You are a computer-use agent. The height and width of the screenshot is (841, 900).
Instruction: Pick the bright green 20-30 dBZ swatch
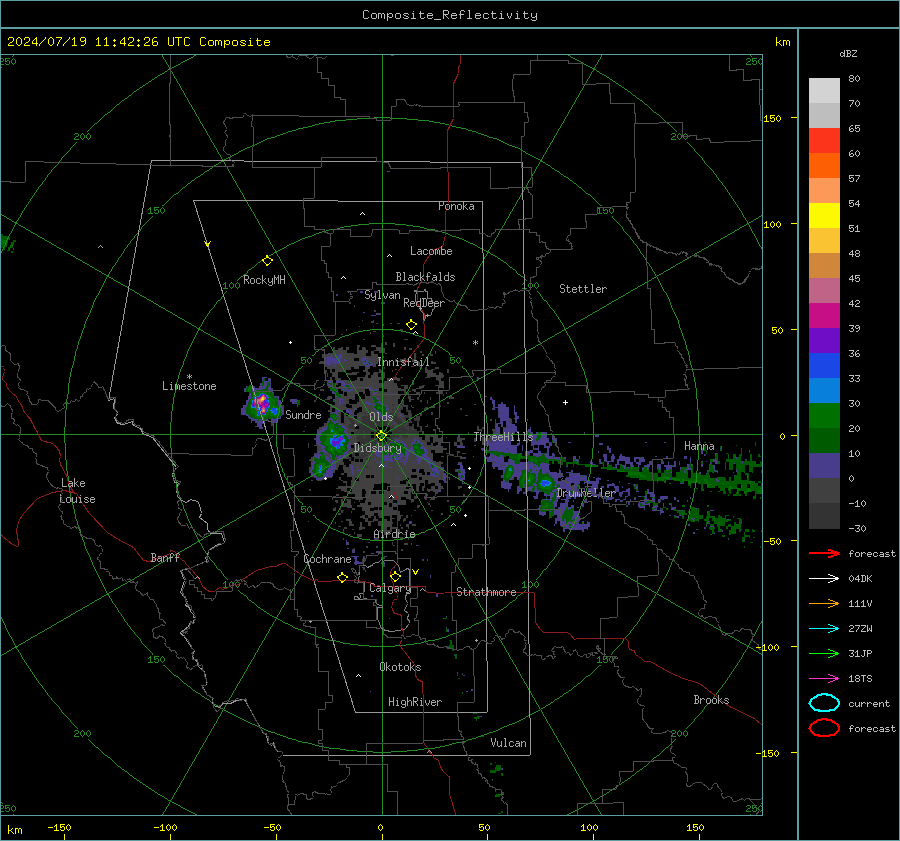tap(824, 415)
